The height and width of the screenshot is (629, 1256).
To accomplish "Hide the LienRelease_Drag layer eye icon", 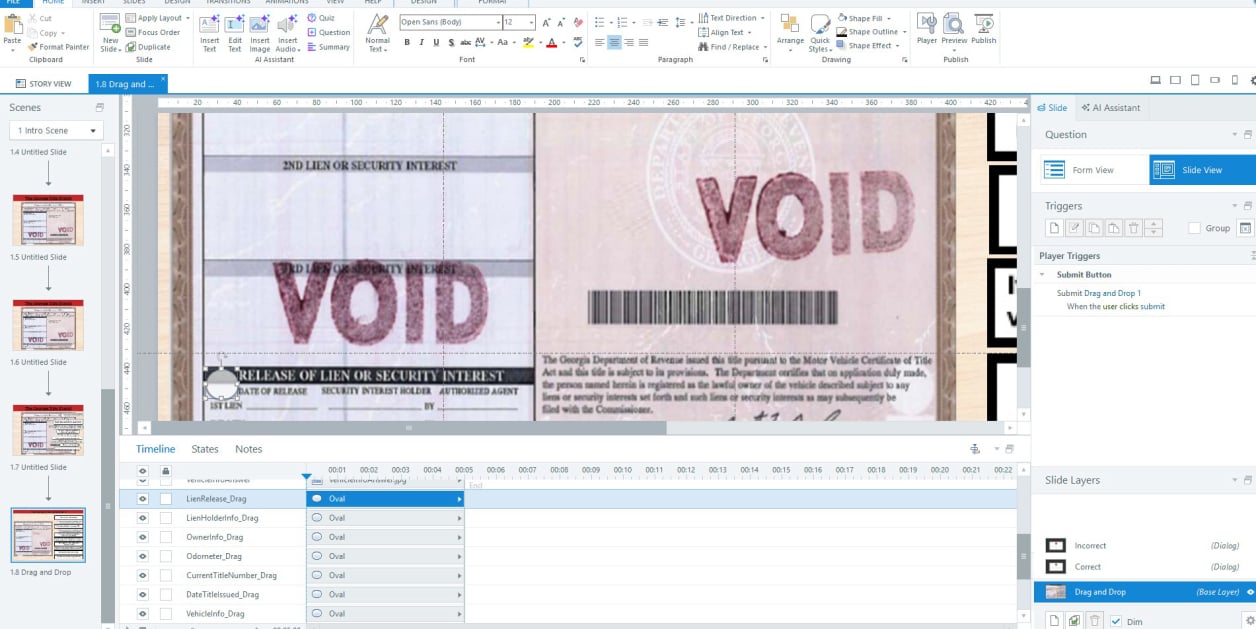I will click(142, 498).
